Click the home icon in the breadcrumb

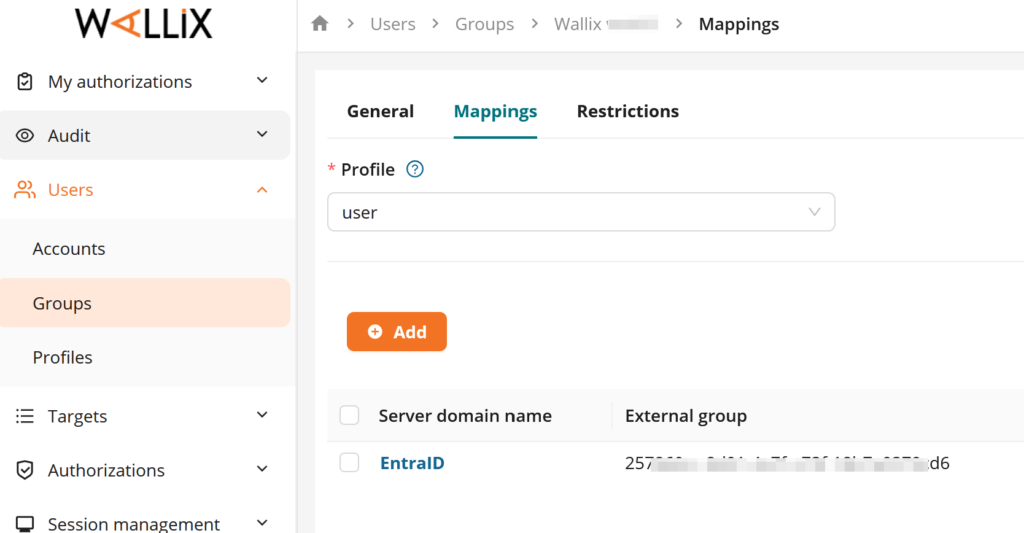click(320, 24)
